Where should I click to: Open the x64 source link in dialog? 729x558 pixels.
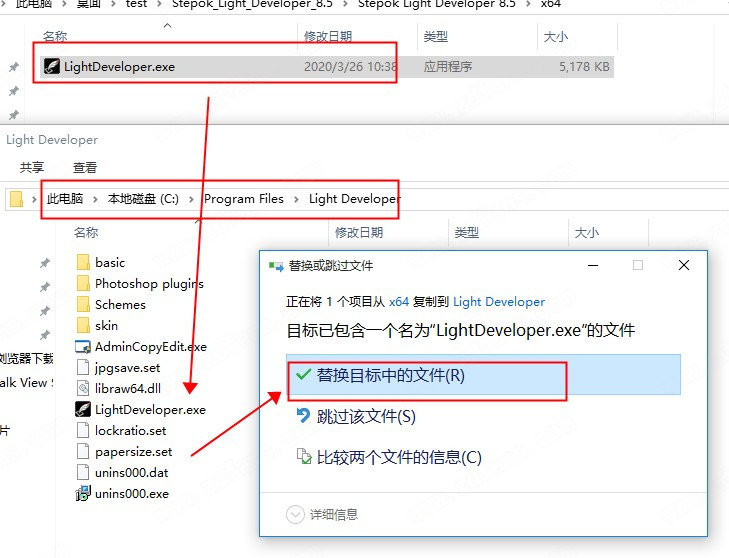[x=399, y=302]
